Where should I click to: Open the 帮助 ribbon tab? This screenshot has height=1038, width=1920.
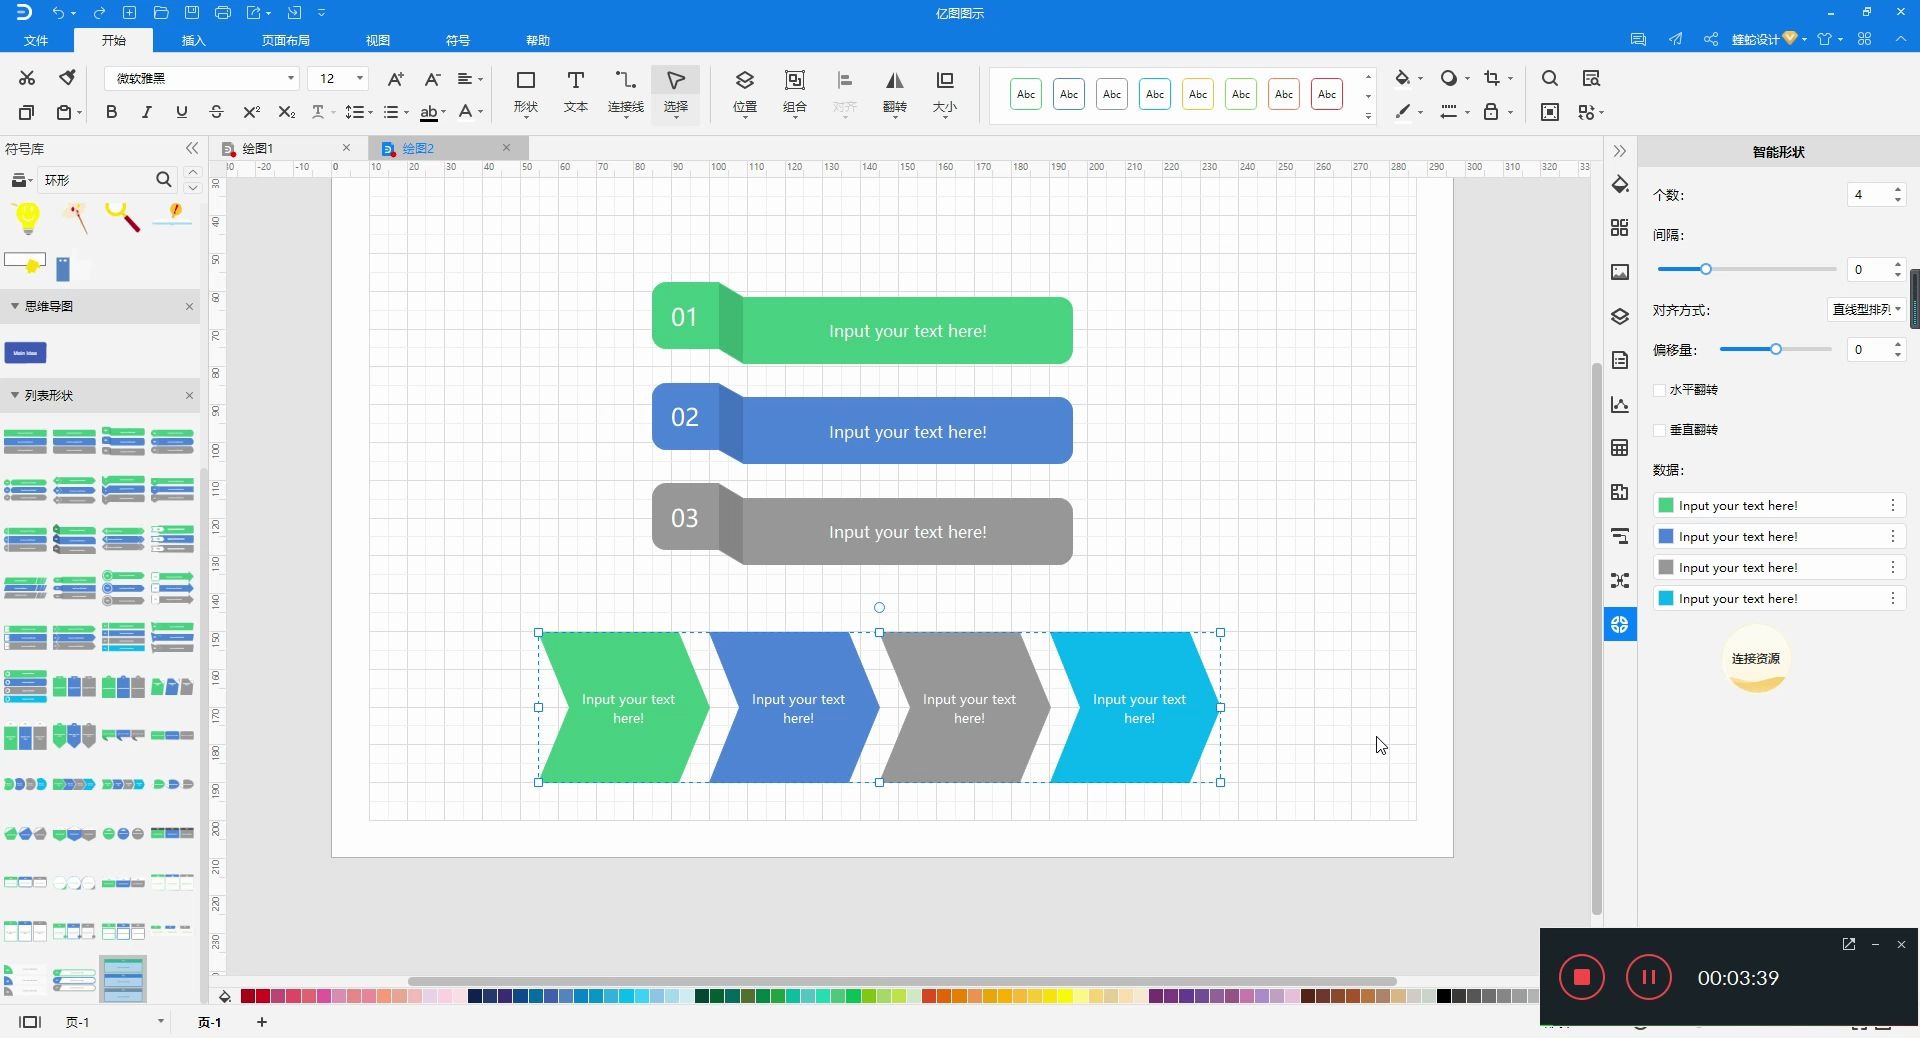(537, 40)
